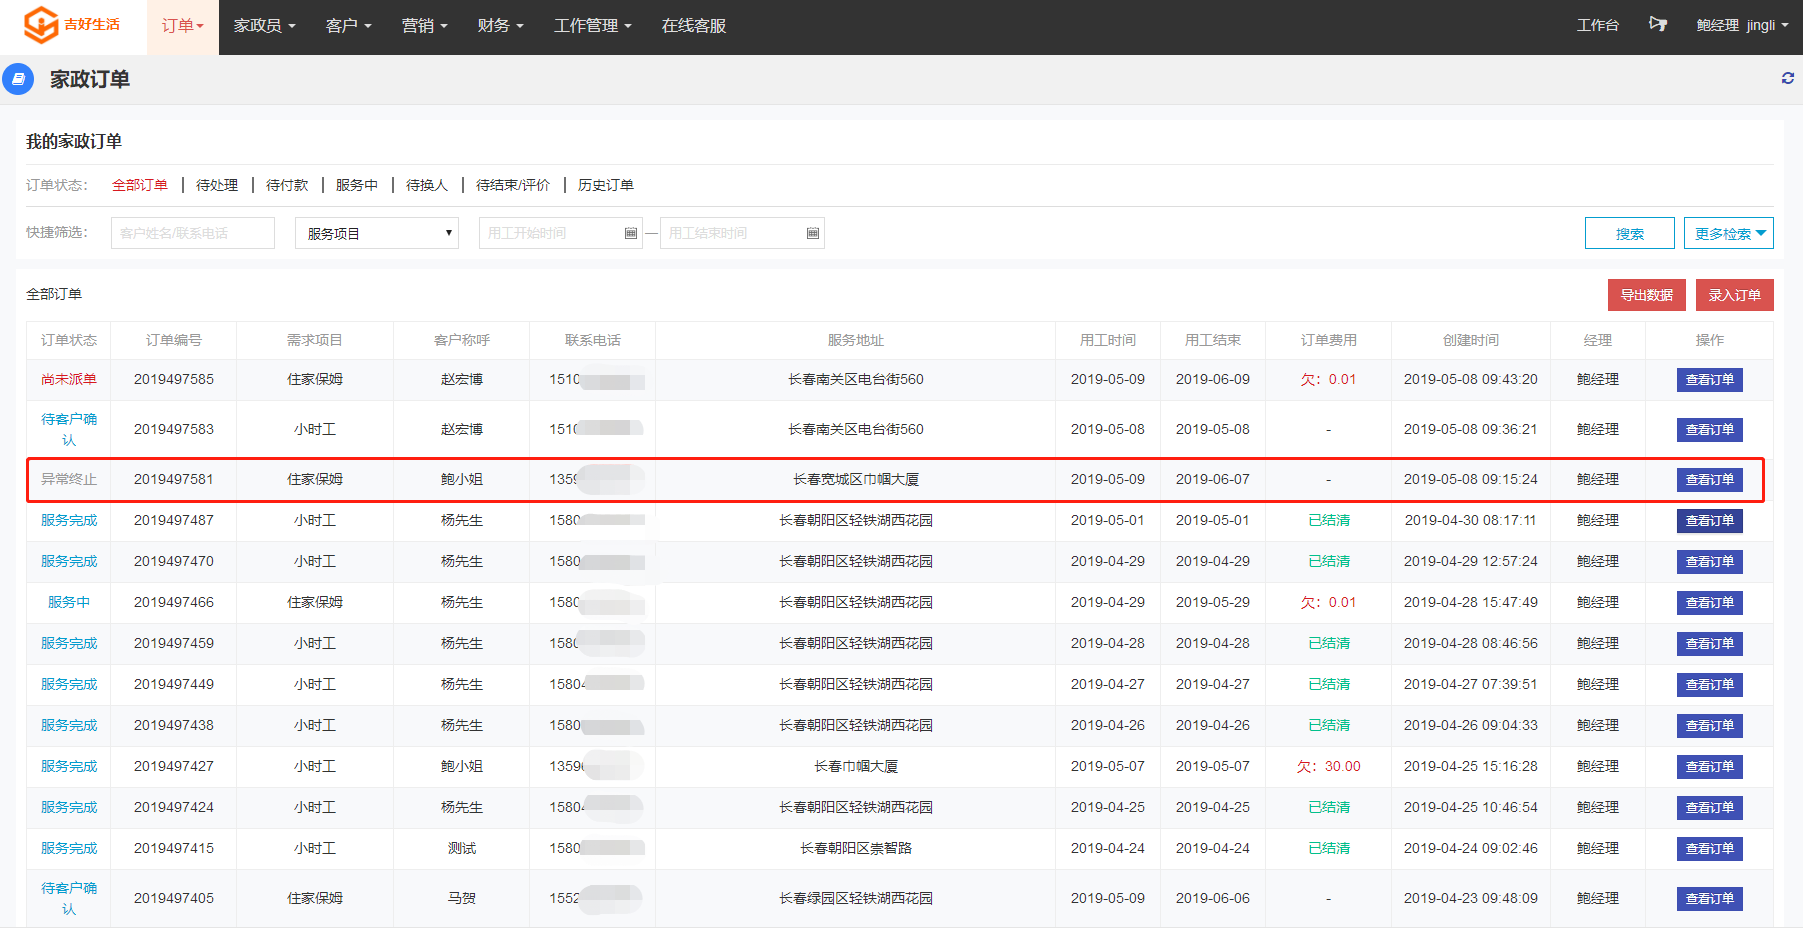Open the 工作管理 dropdown

pos(593,26)
